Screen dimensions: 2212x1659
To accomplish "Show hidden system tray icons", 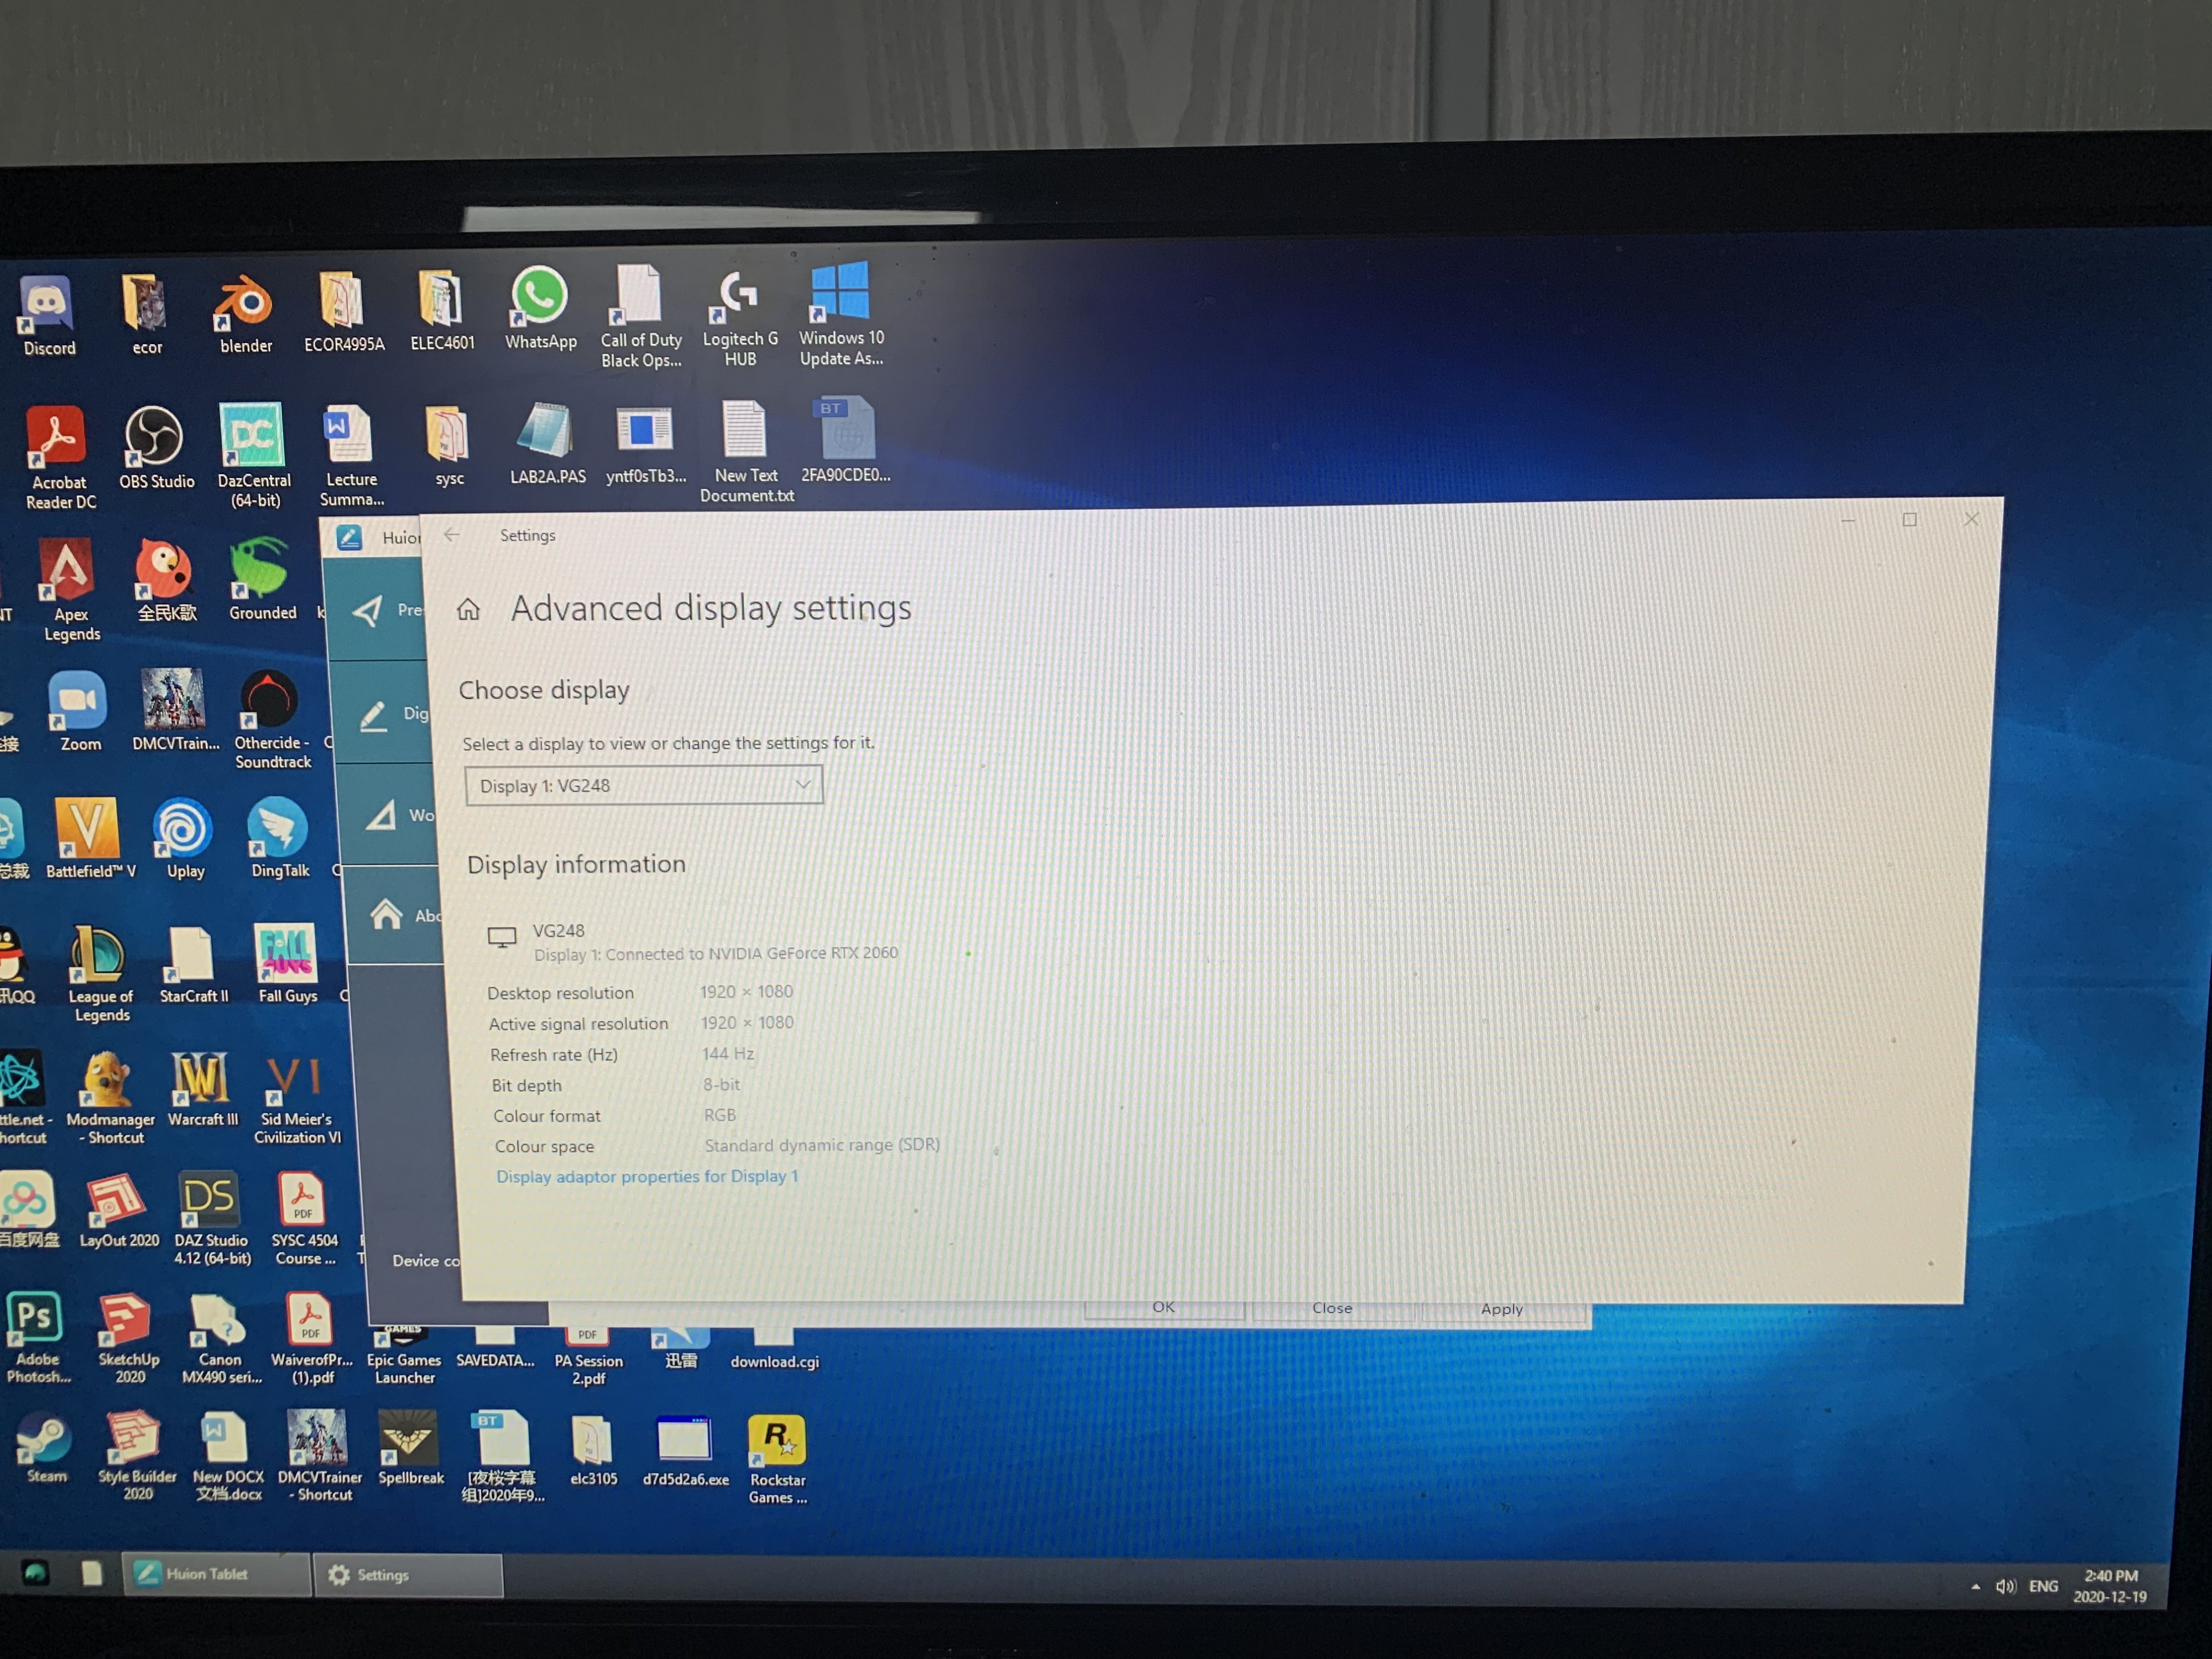I will click(1975, 1587).
